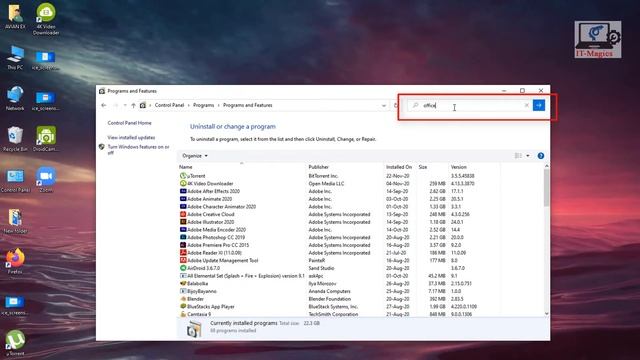Open the New folder desktop icon

(x=15, y=221)
